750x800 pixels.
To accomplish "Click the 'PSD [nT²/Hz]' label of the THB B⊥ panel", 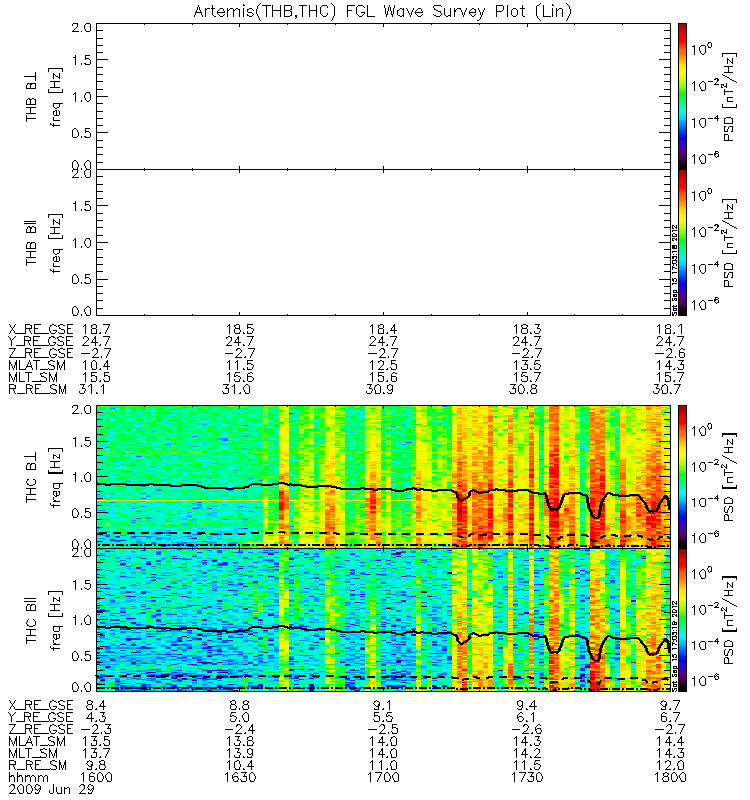I will click(730, 97).
